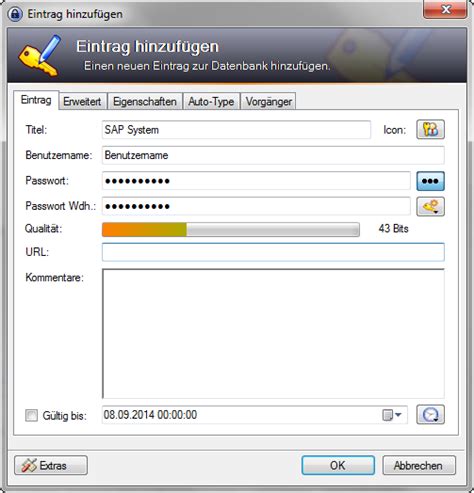
Task: Click the Titel field containing SAP System
Action: 236,130
